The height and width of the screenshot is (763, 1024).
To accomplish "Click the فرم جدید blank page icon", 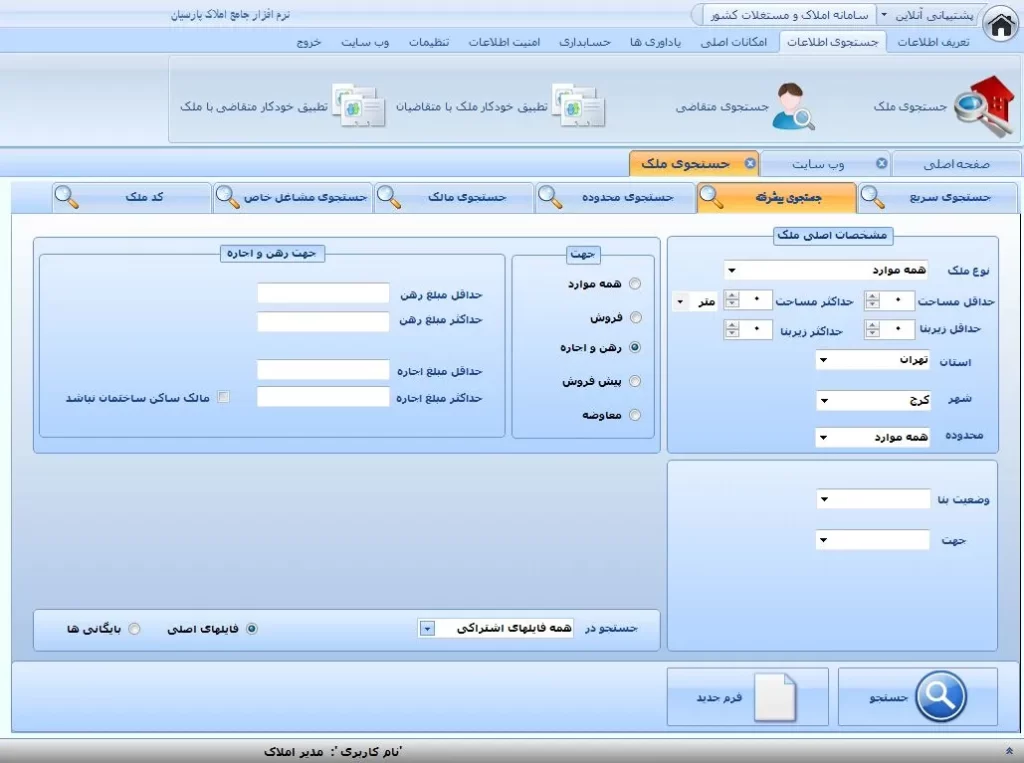I will tap(774, 697).
